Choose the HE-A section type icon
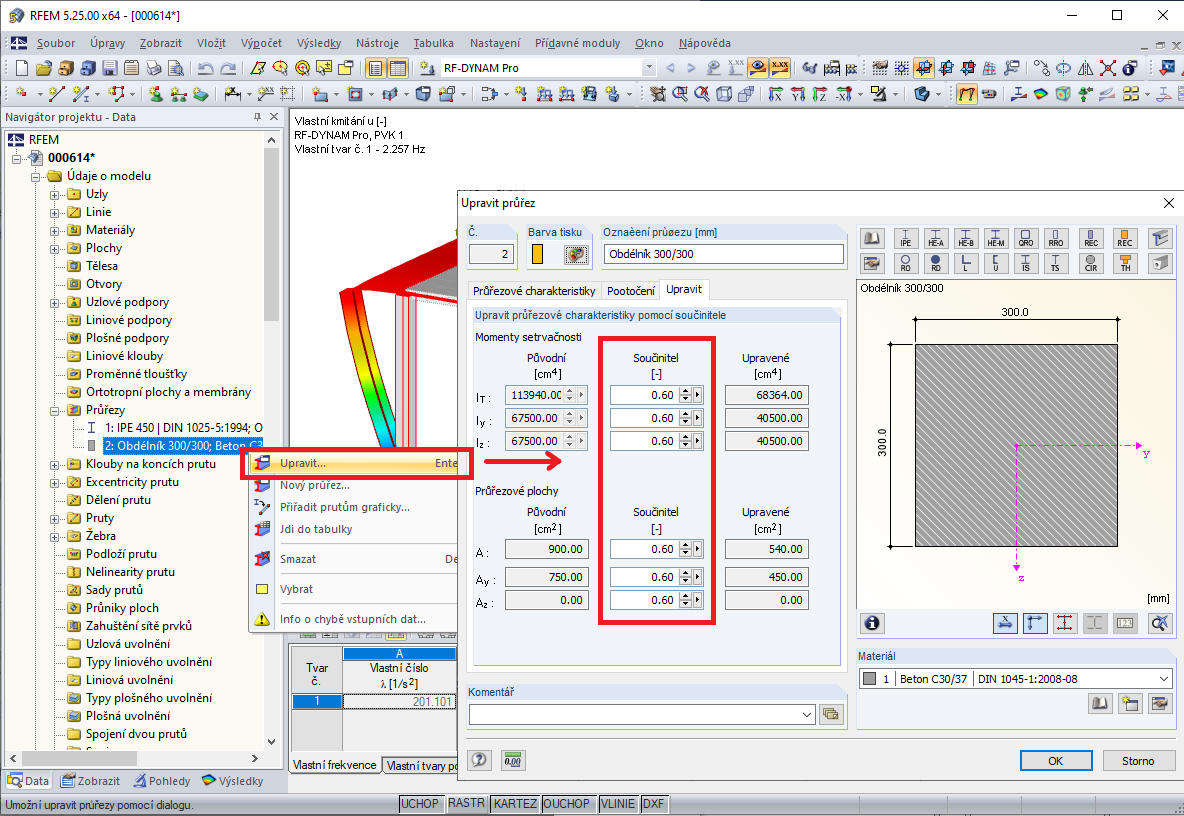The height and width of the screenshot is (816, 1184). tap(936, 239)
